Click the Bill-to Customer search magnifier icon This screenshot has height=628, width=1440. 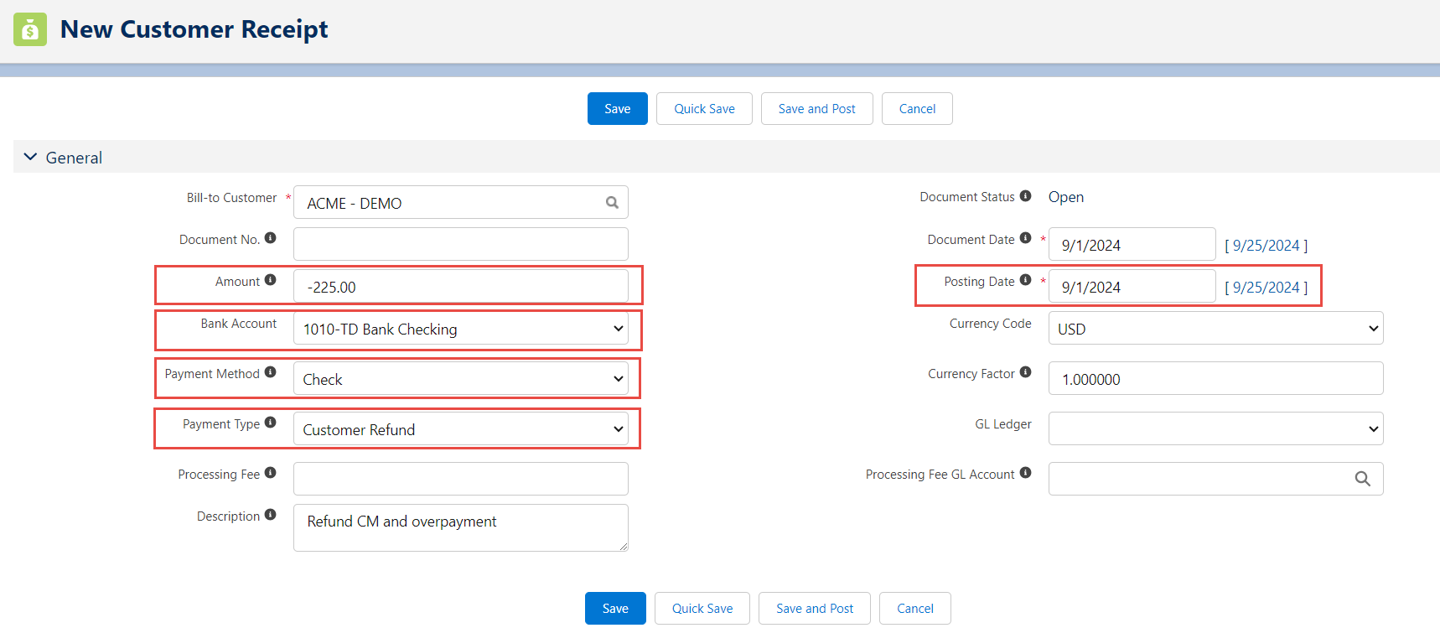(612, 203)
